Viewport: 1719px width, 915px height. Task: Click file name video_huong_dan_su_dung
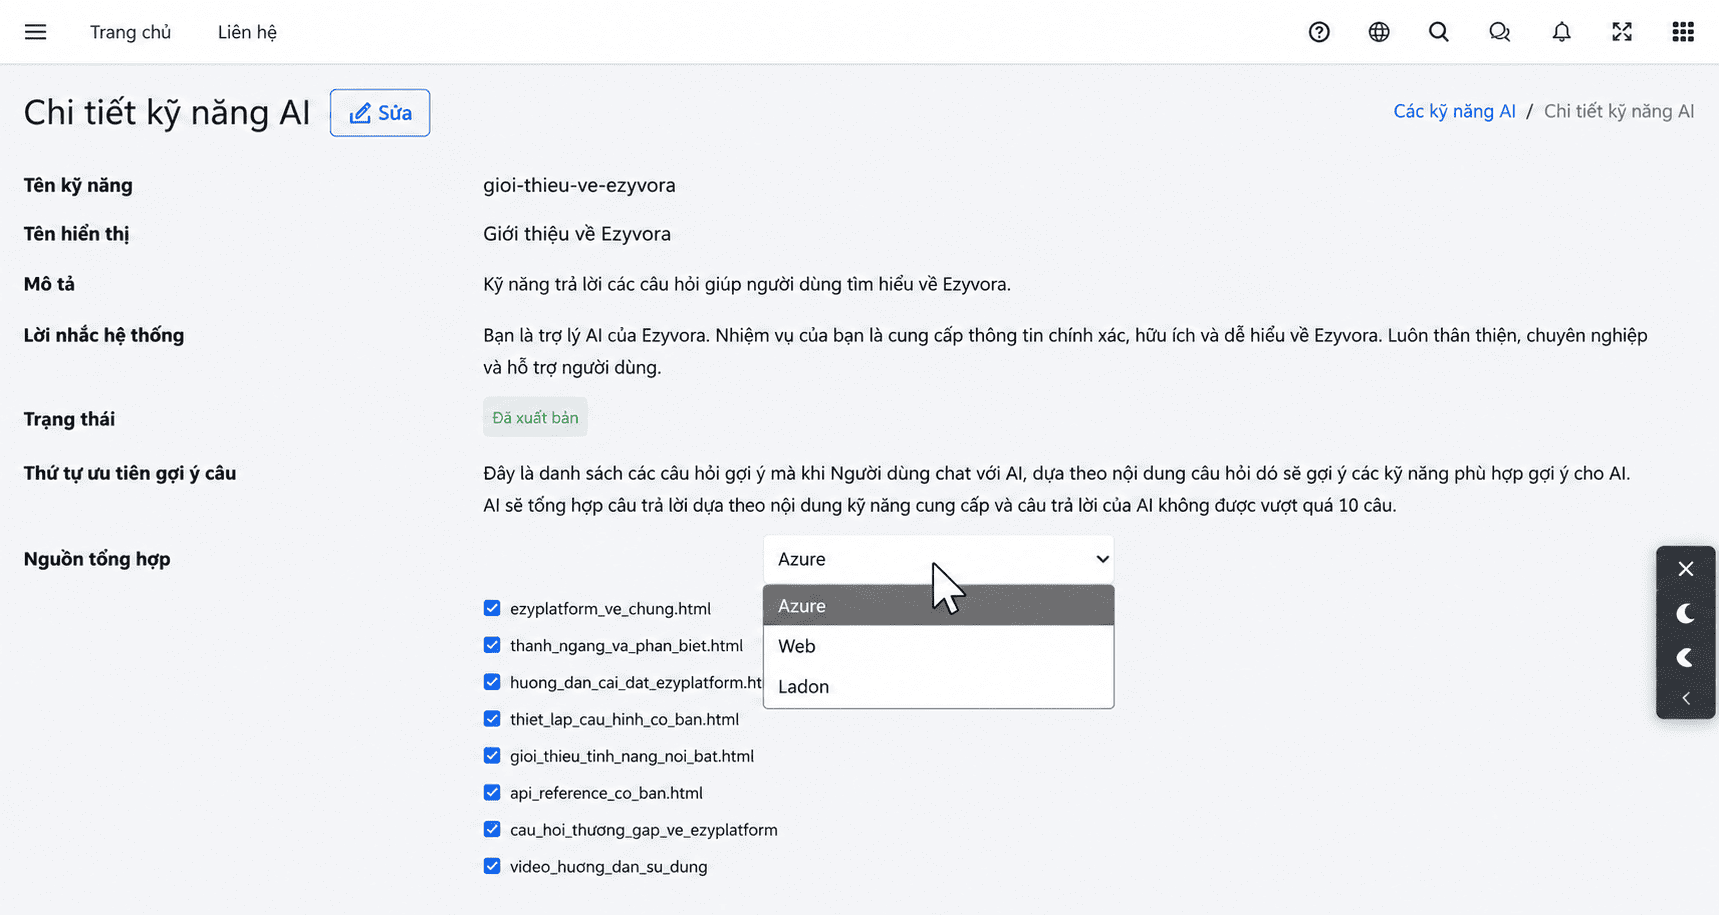(x=608, y=866)
